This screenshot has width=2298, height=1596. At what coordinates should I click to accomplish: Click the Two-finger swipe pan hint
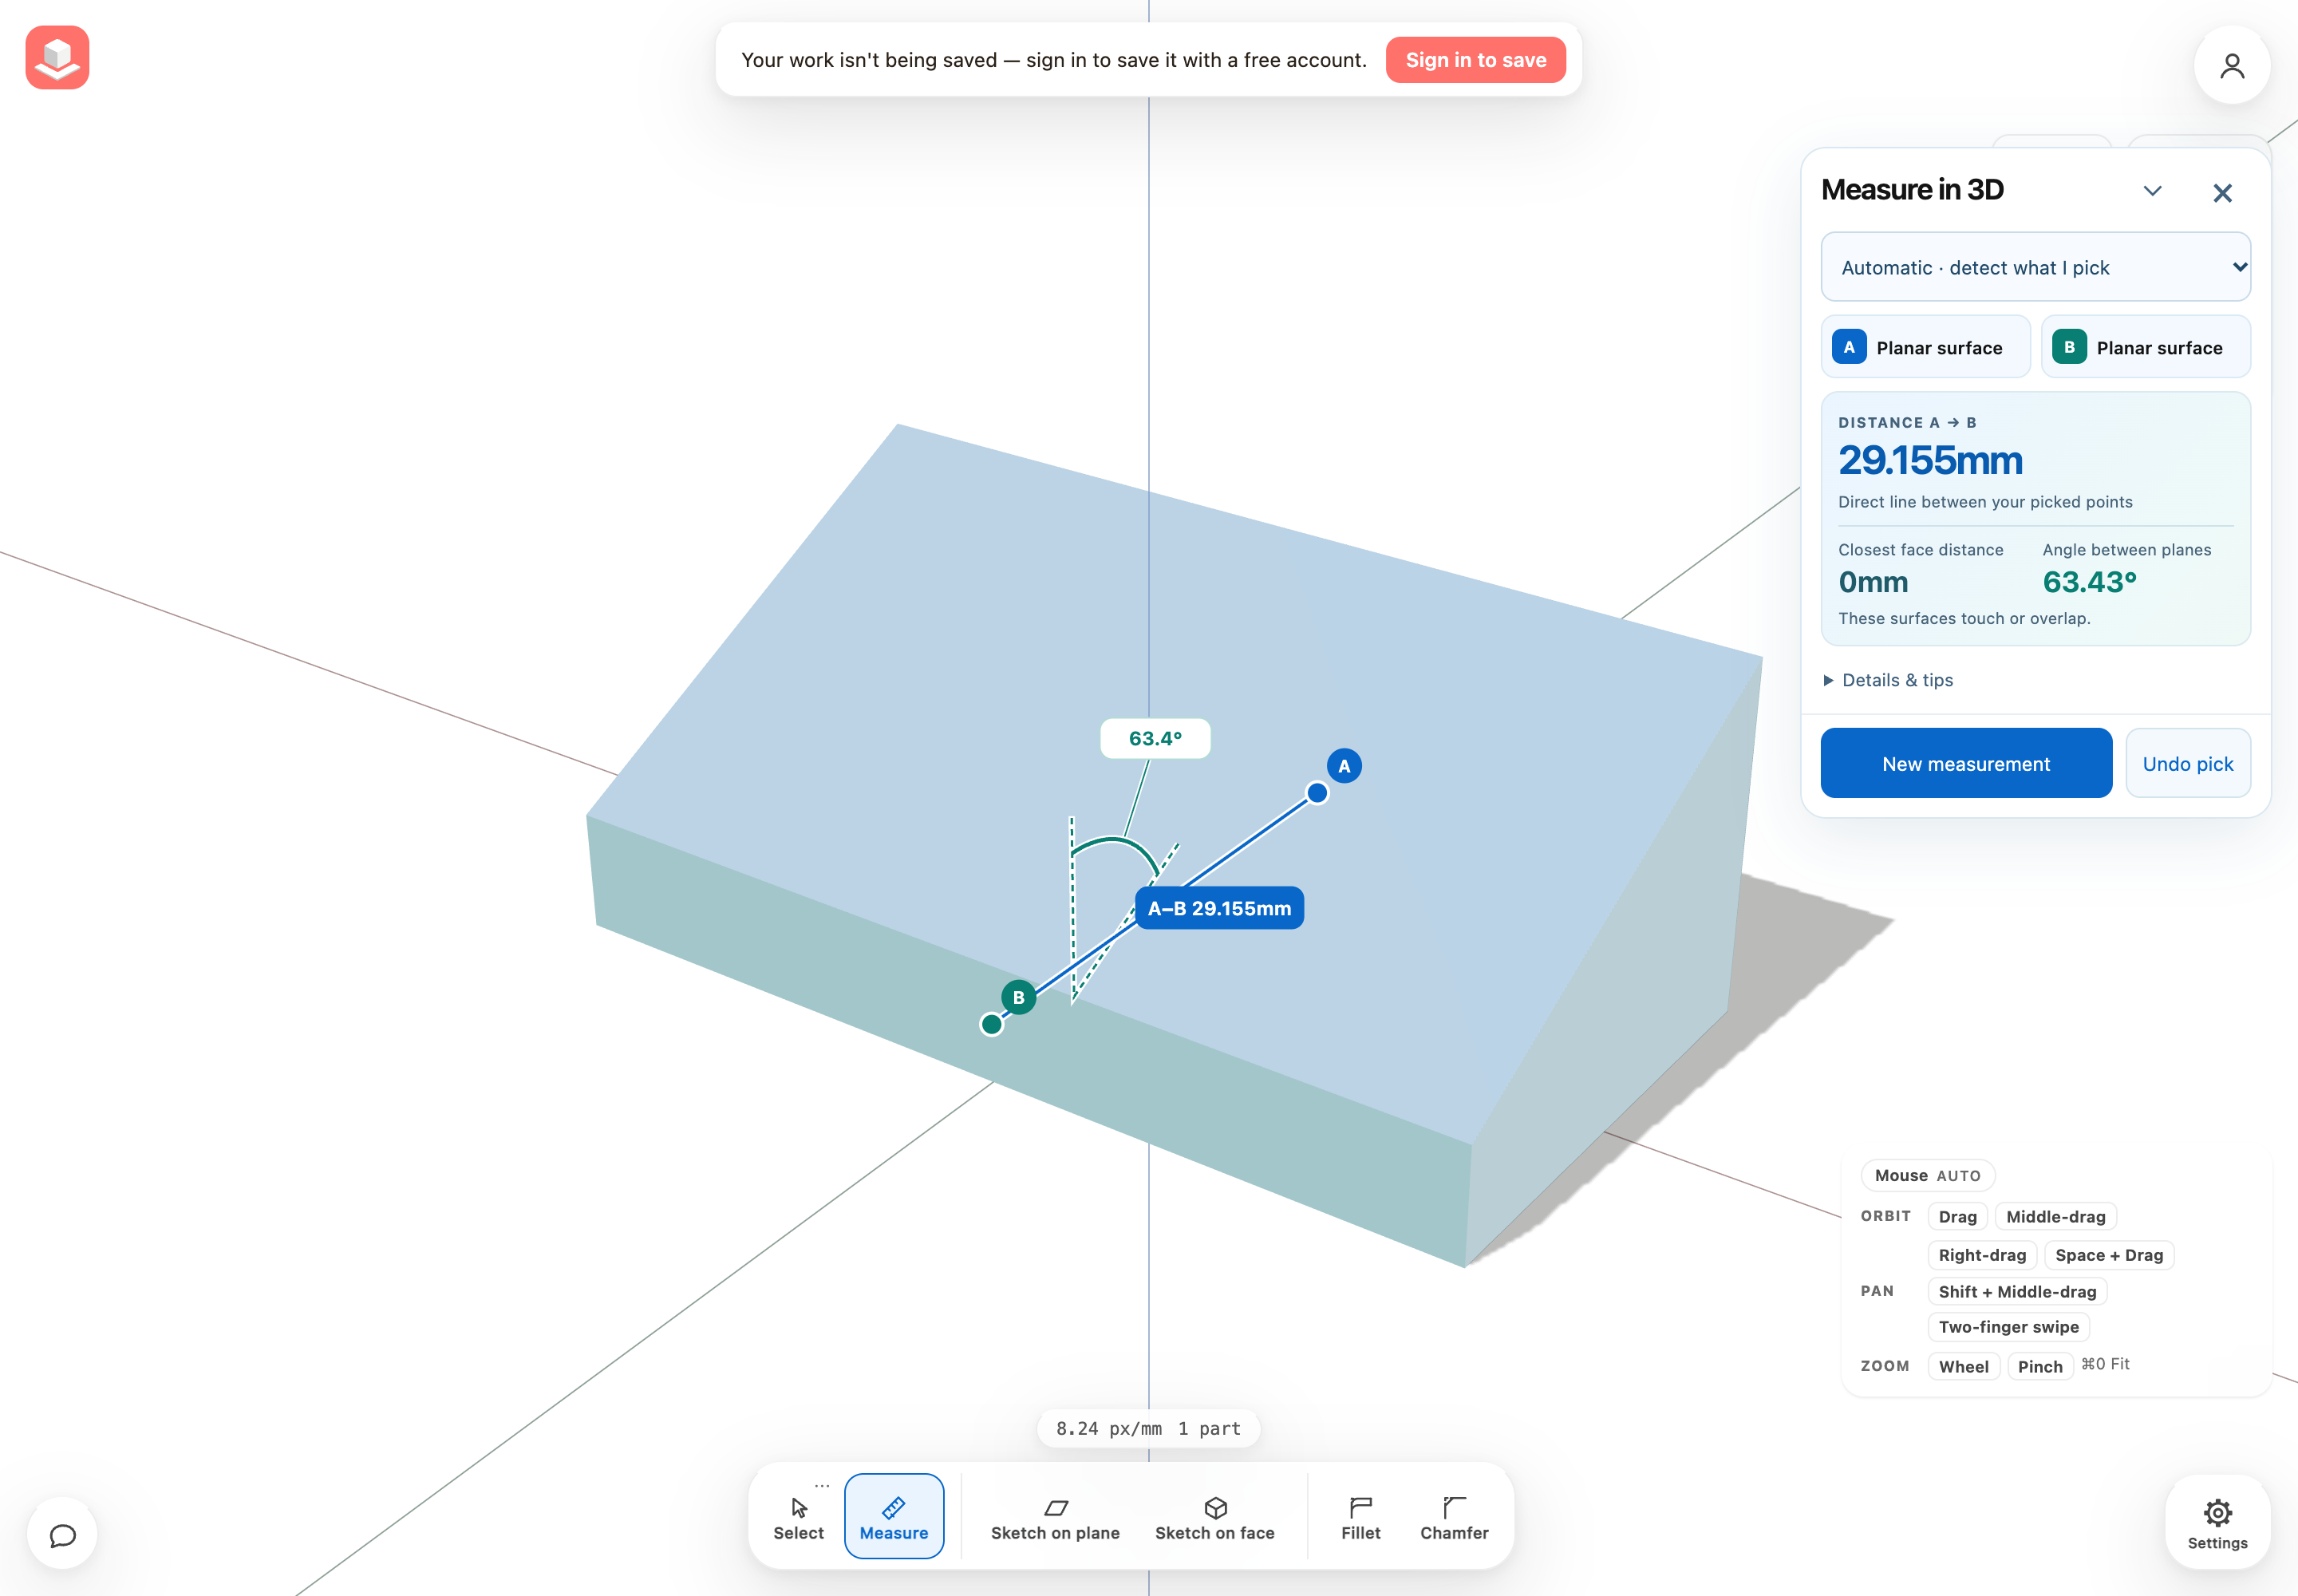click(2008, 1327)
